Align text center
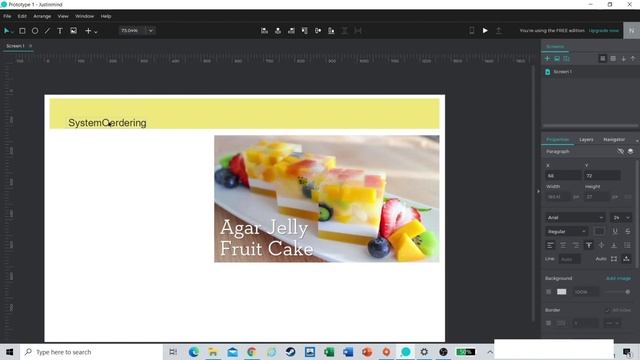640x360 pixels. (x=563, y=245)
